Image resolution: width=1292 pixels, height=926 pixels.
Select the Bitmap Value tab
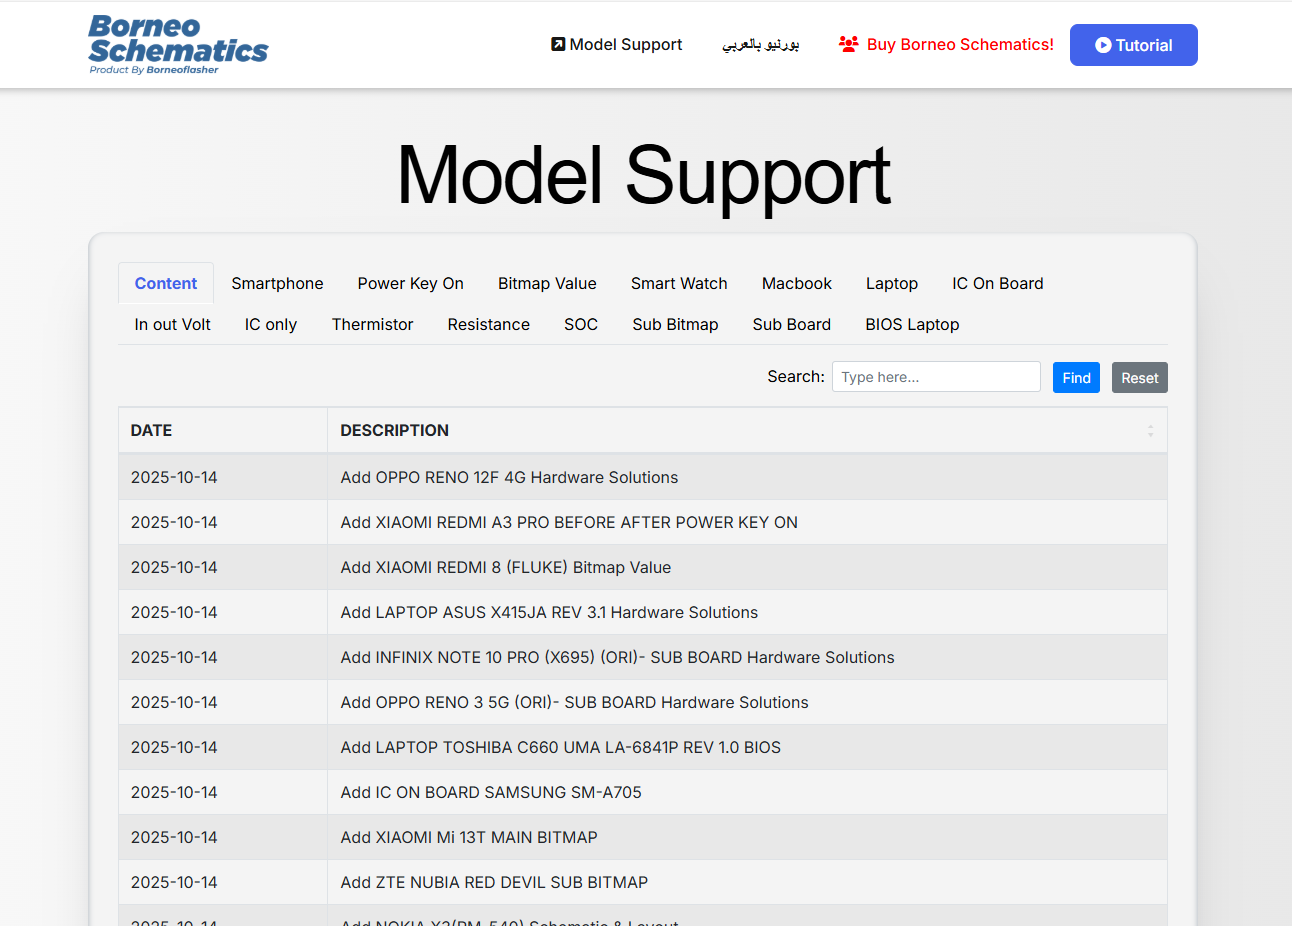coord(547,283)
